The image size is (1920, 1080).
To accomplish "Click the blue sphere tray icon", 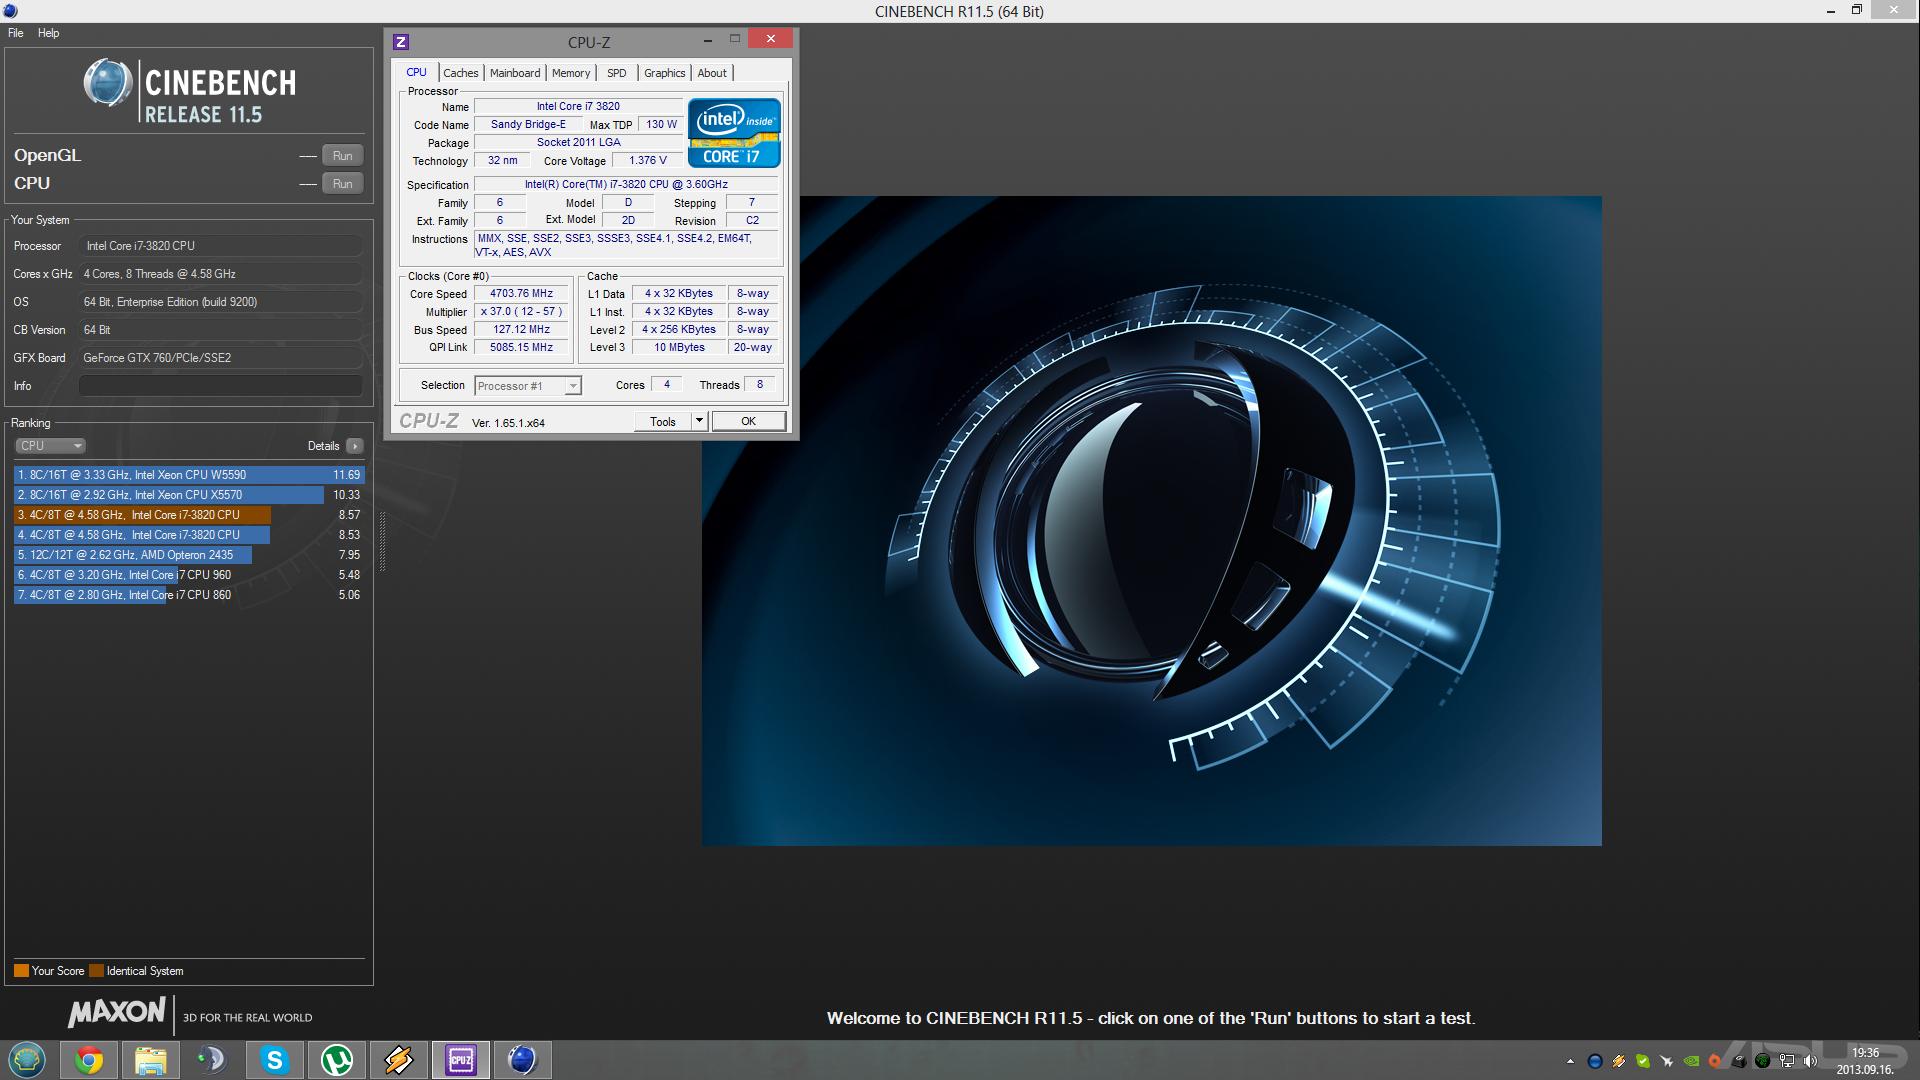I will [x=1595, y=1061].
